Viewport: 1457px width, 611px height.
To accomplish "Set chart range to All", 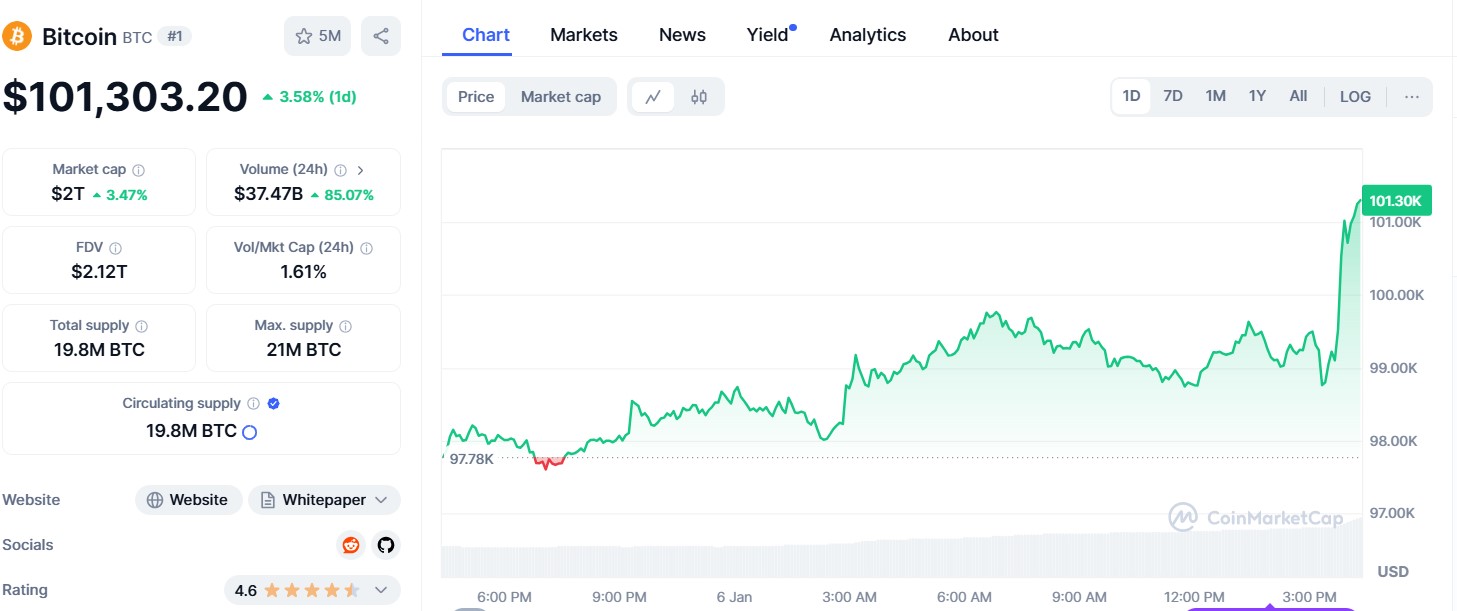I will coord(1298,97).
